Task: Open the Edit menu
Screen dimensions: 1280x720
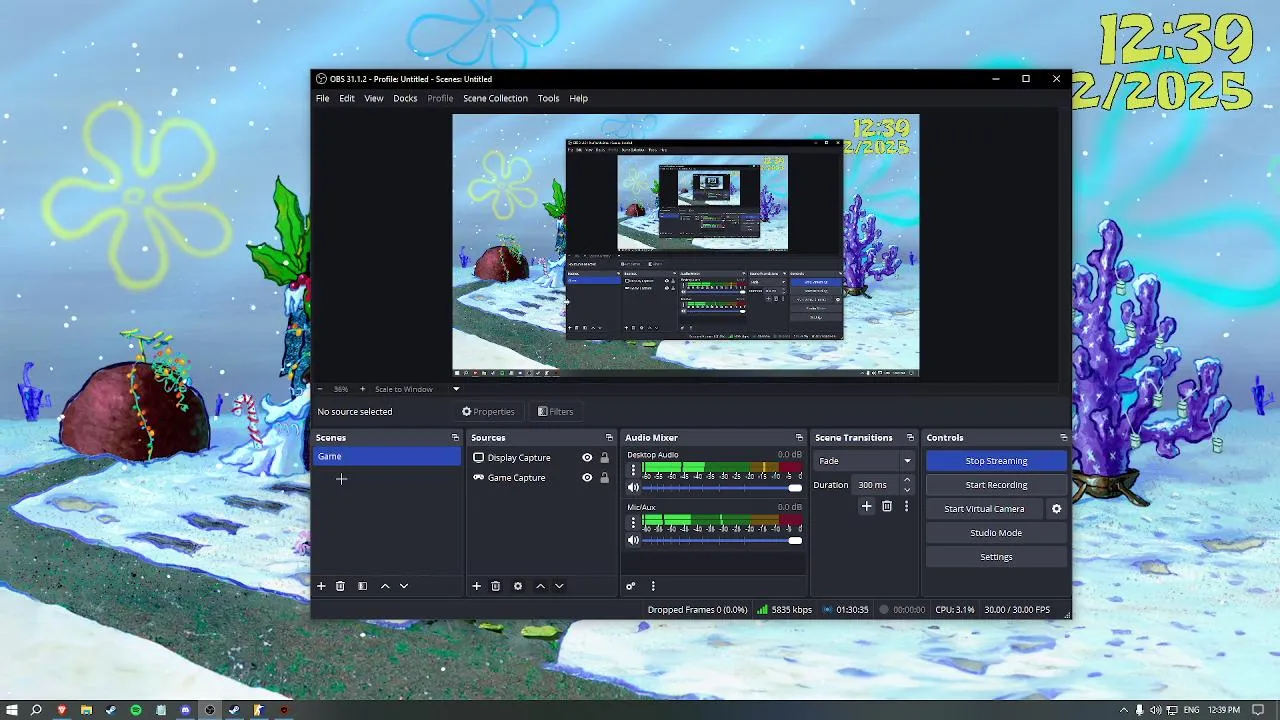Action: pyautogui.click(x=347, y=98)
